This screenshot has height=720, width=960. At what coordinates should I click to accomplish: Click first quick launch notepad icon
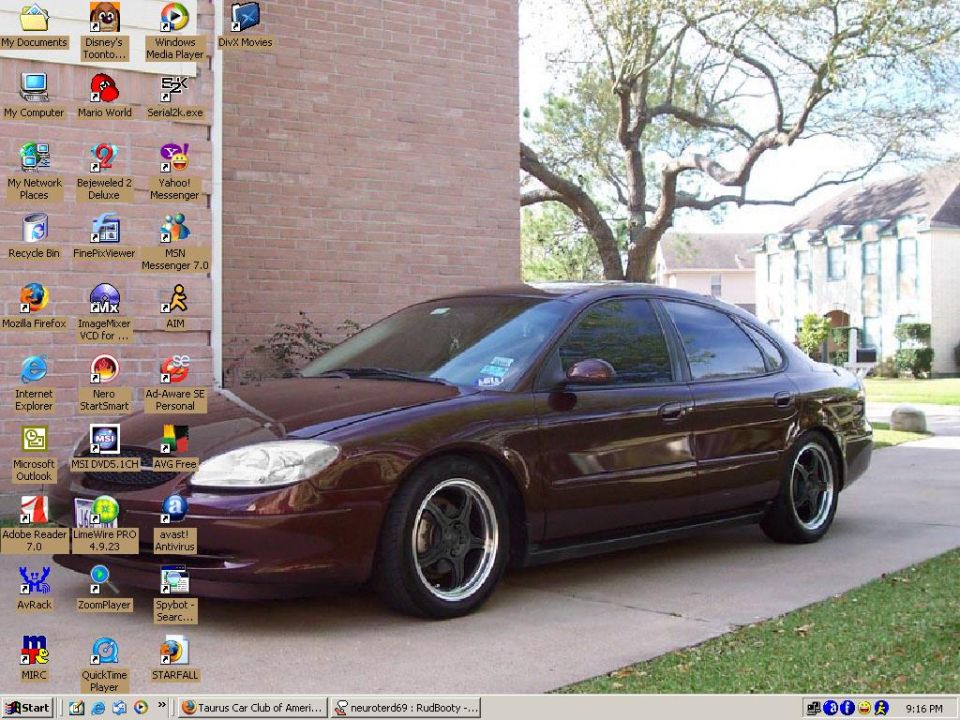coord(77,708)
